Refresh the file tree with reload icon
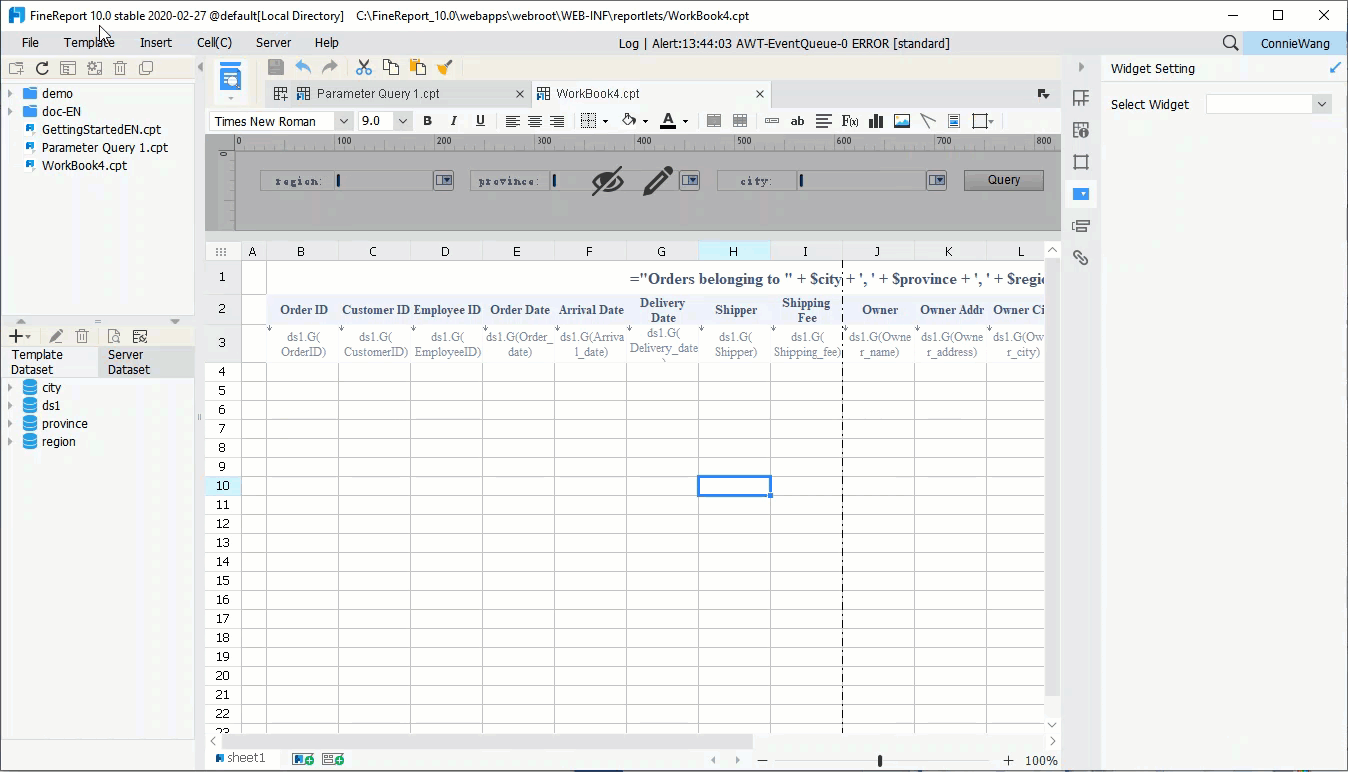This screenshot has height=772, width=1348. tap(42, 68)
